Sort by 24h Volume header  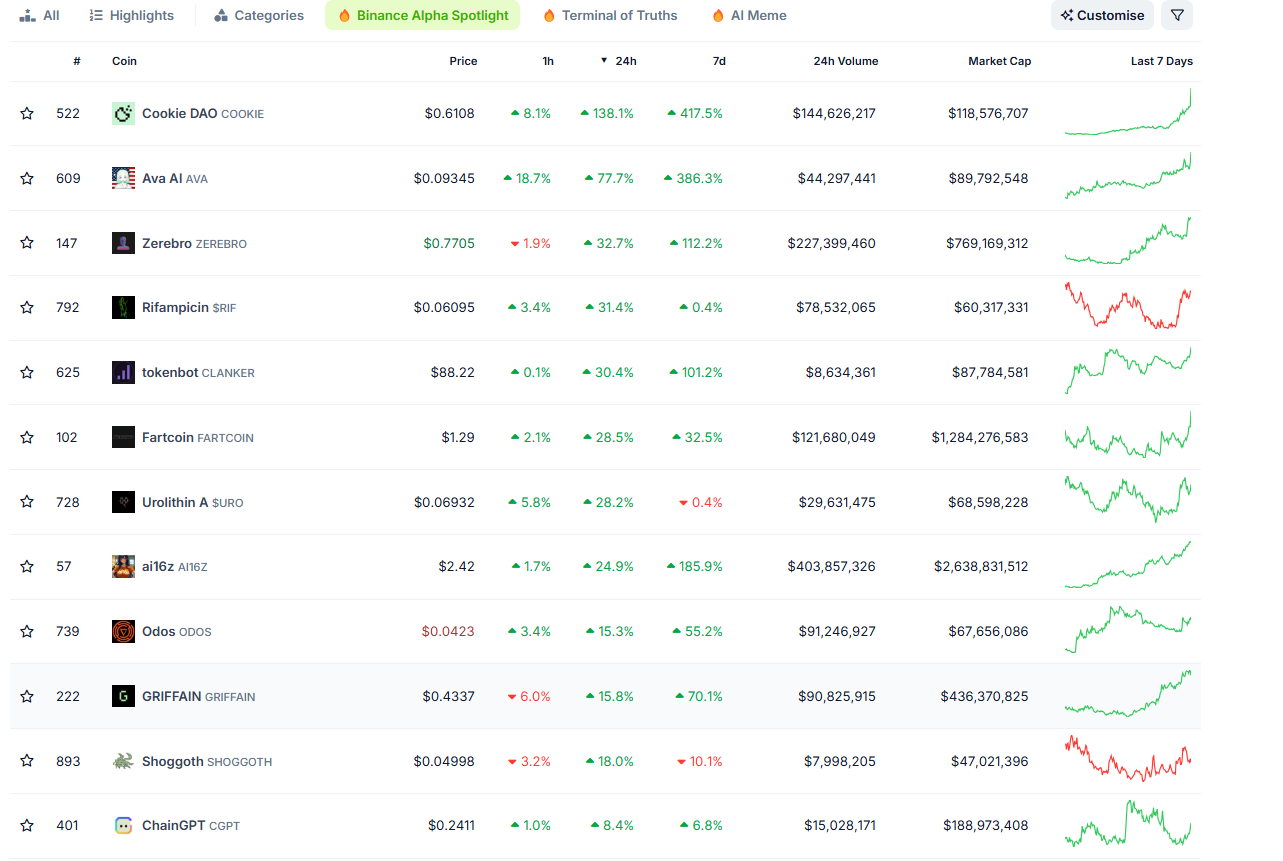coord(845,61)
